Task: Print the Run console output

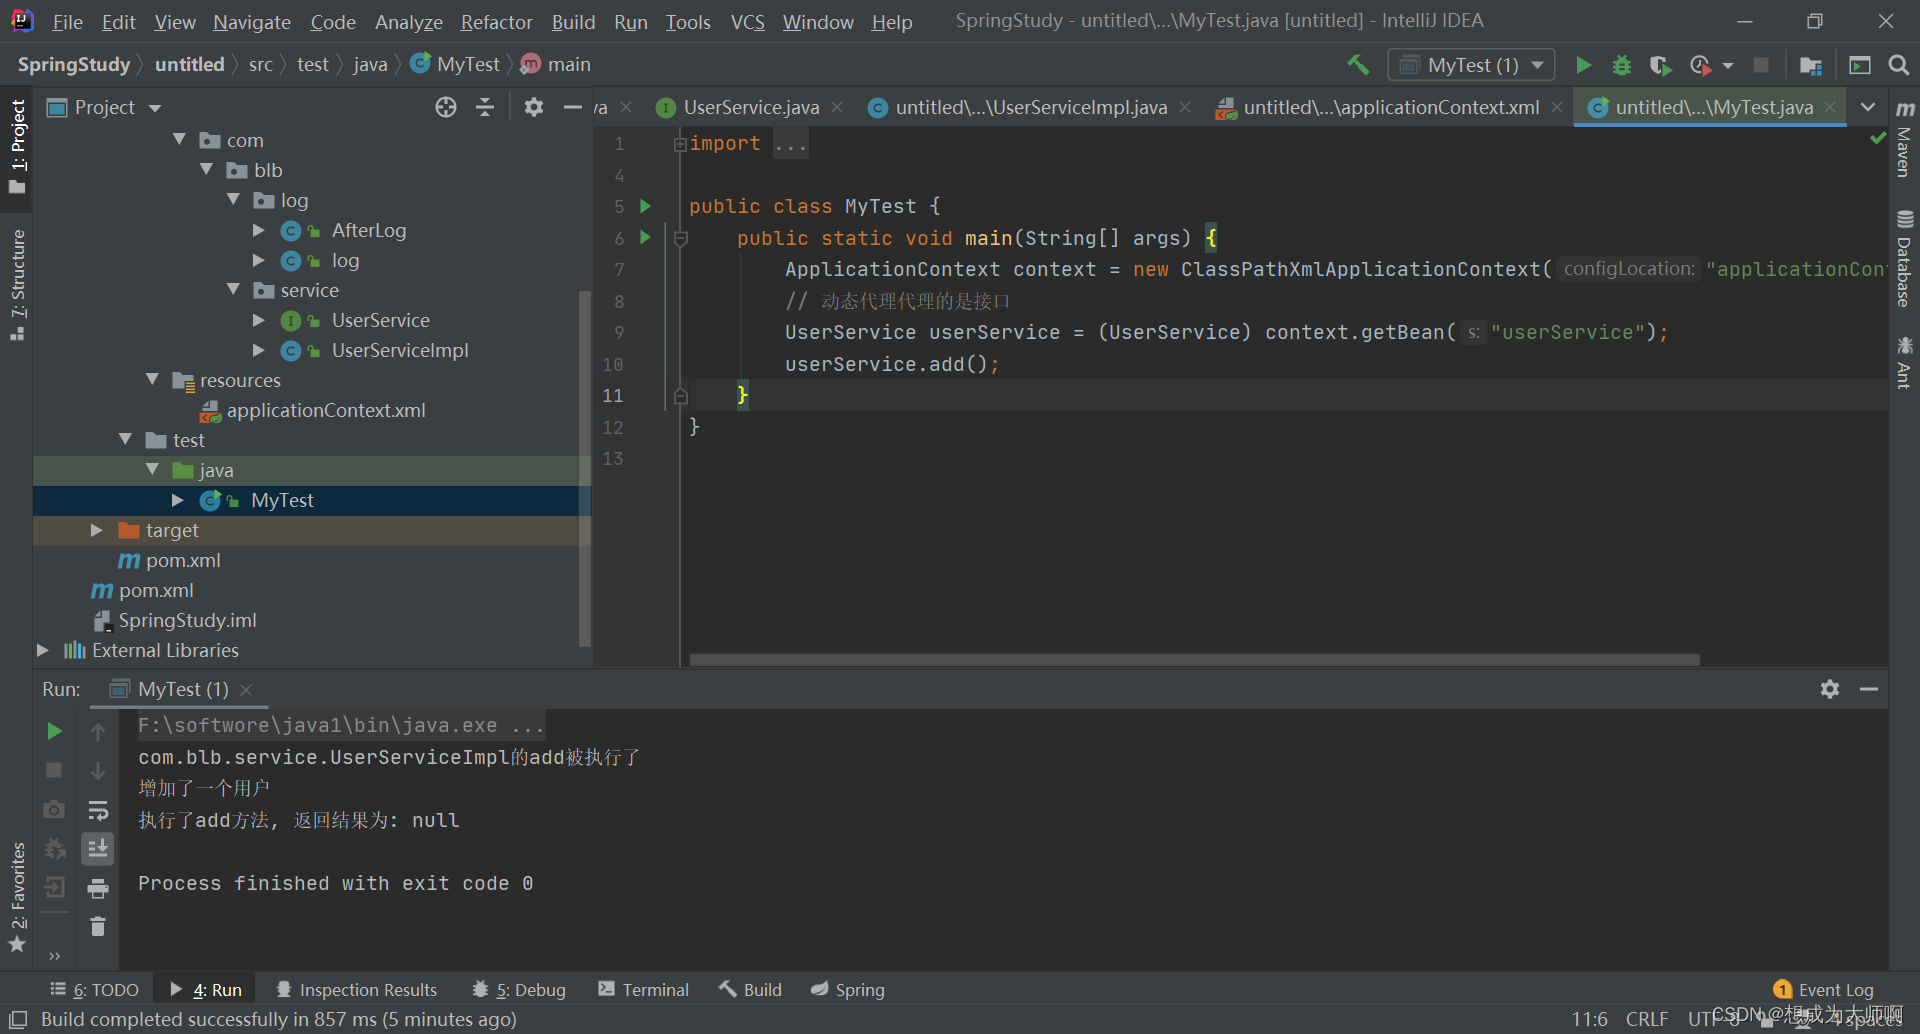Action: click(x=98, y=888)
